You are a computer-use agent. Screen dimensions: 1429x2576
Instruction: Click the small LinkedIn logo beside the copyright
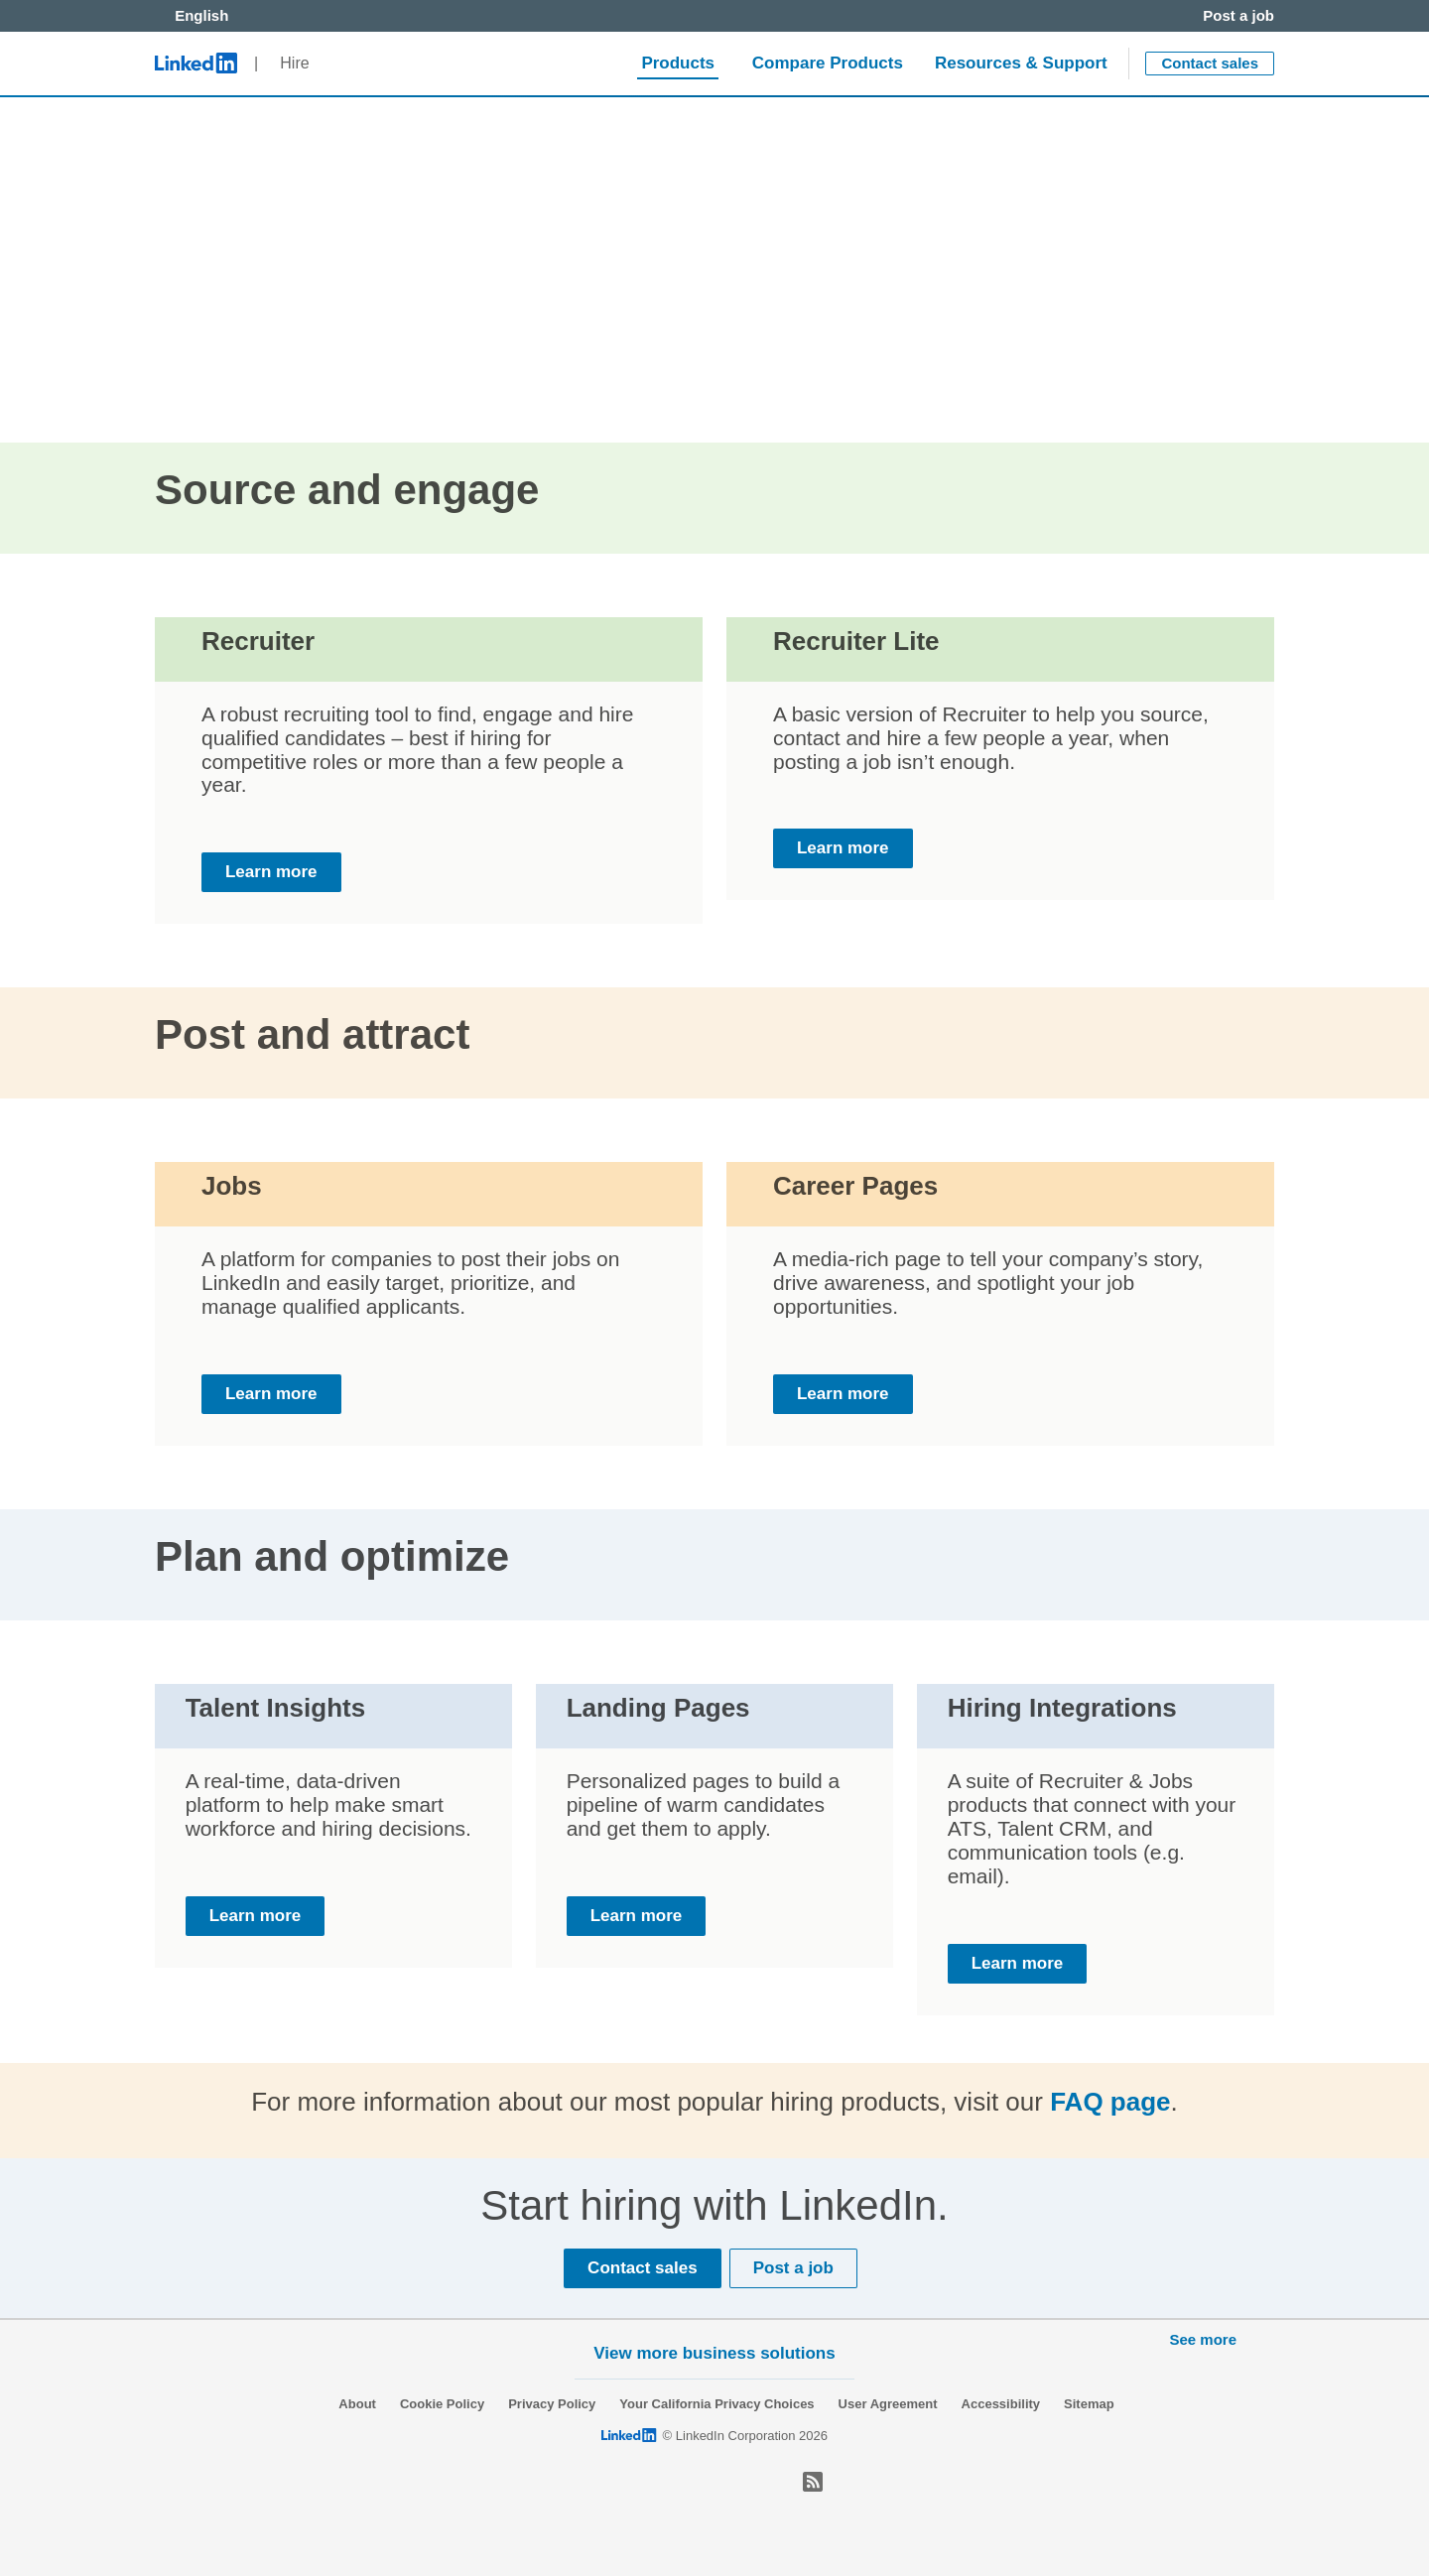(628, 2435)
